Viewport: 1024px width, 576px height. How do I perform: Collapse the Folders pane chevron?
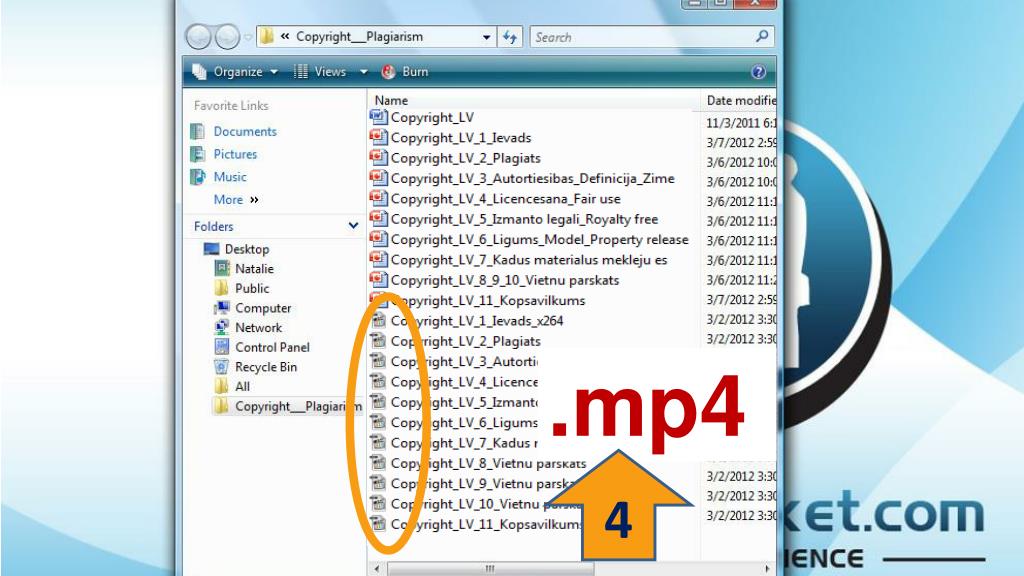tap(353, 226)
